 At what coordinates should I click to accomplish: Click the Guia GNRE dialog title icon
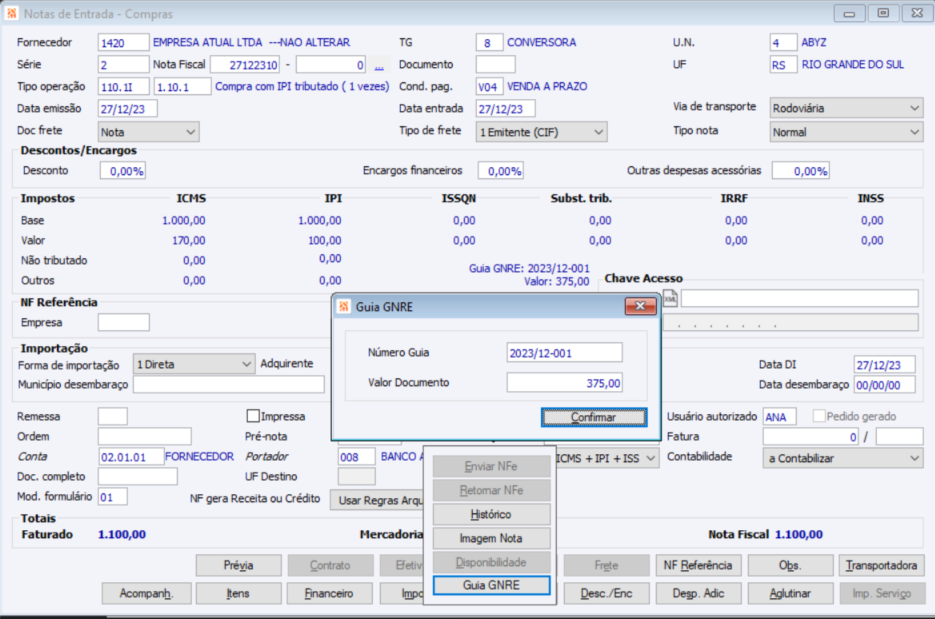(x=343, y=307)
